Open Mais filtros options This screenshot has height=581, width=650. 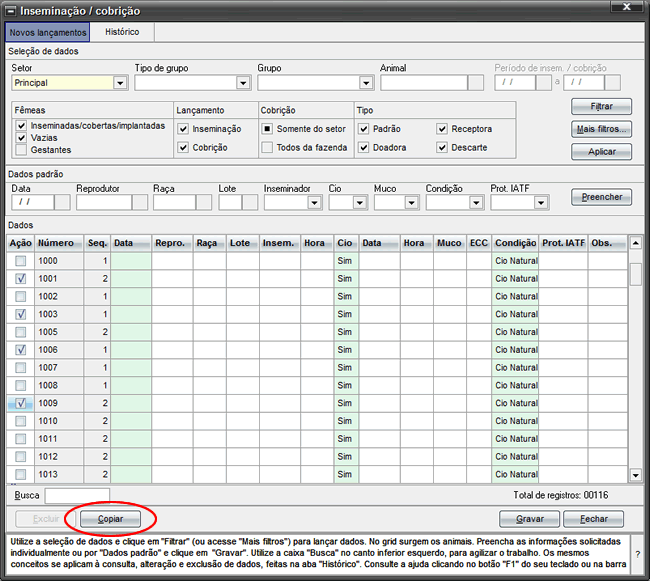click(601, 129)
